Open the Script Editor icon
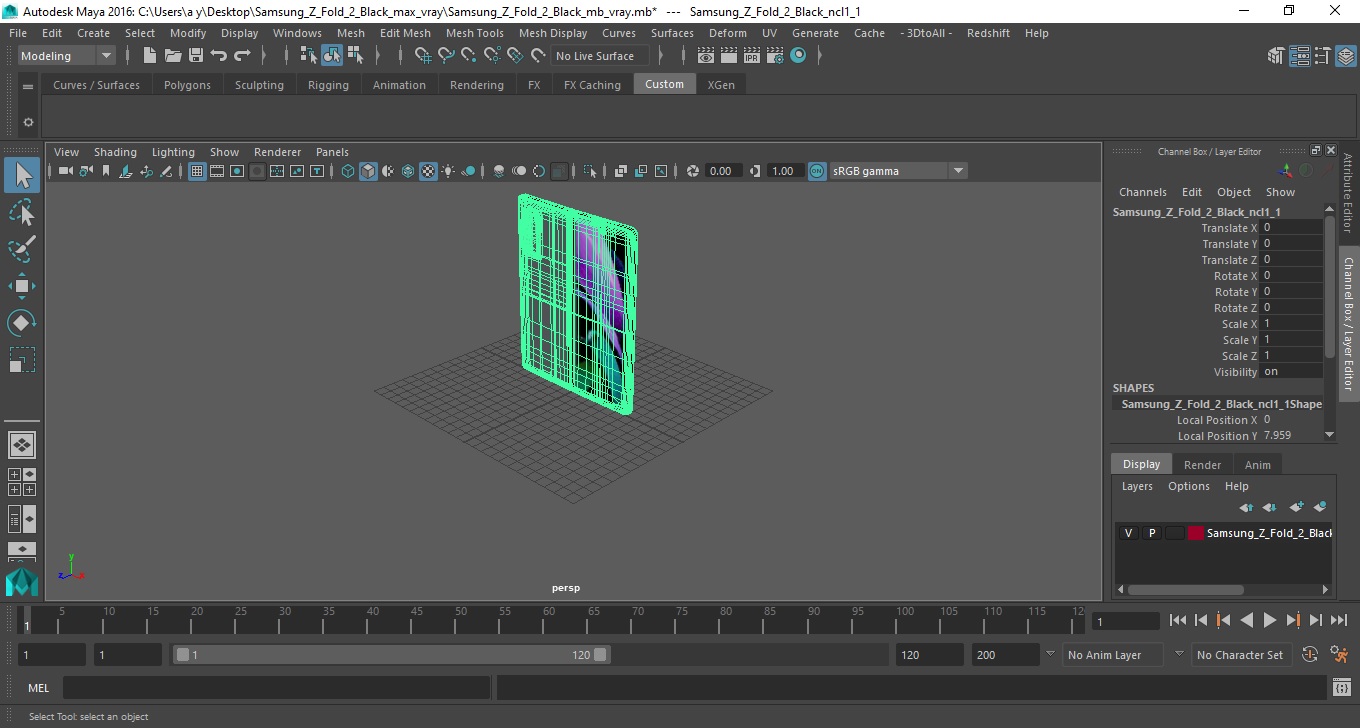1360x728 pixels. (x=1342, y=688)
